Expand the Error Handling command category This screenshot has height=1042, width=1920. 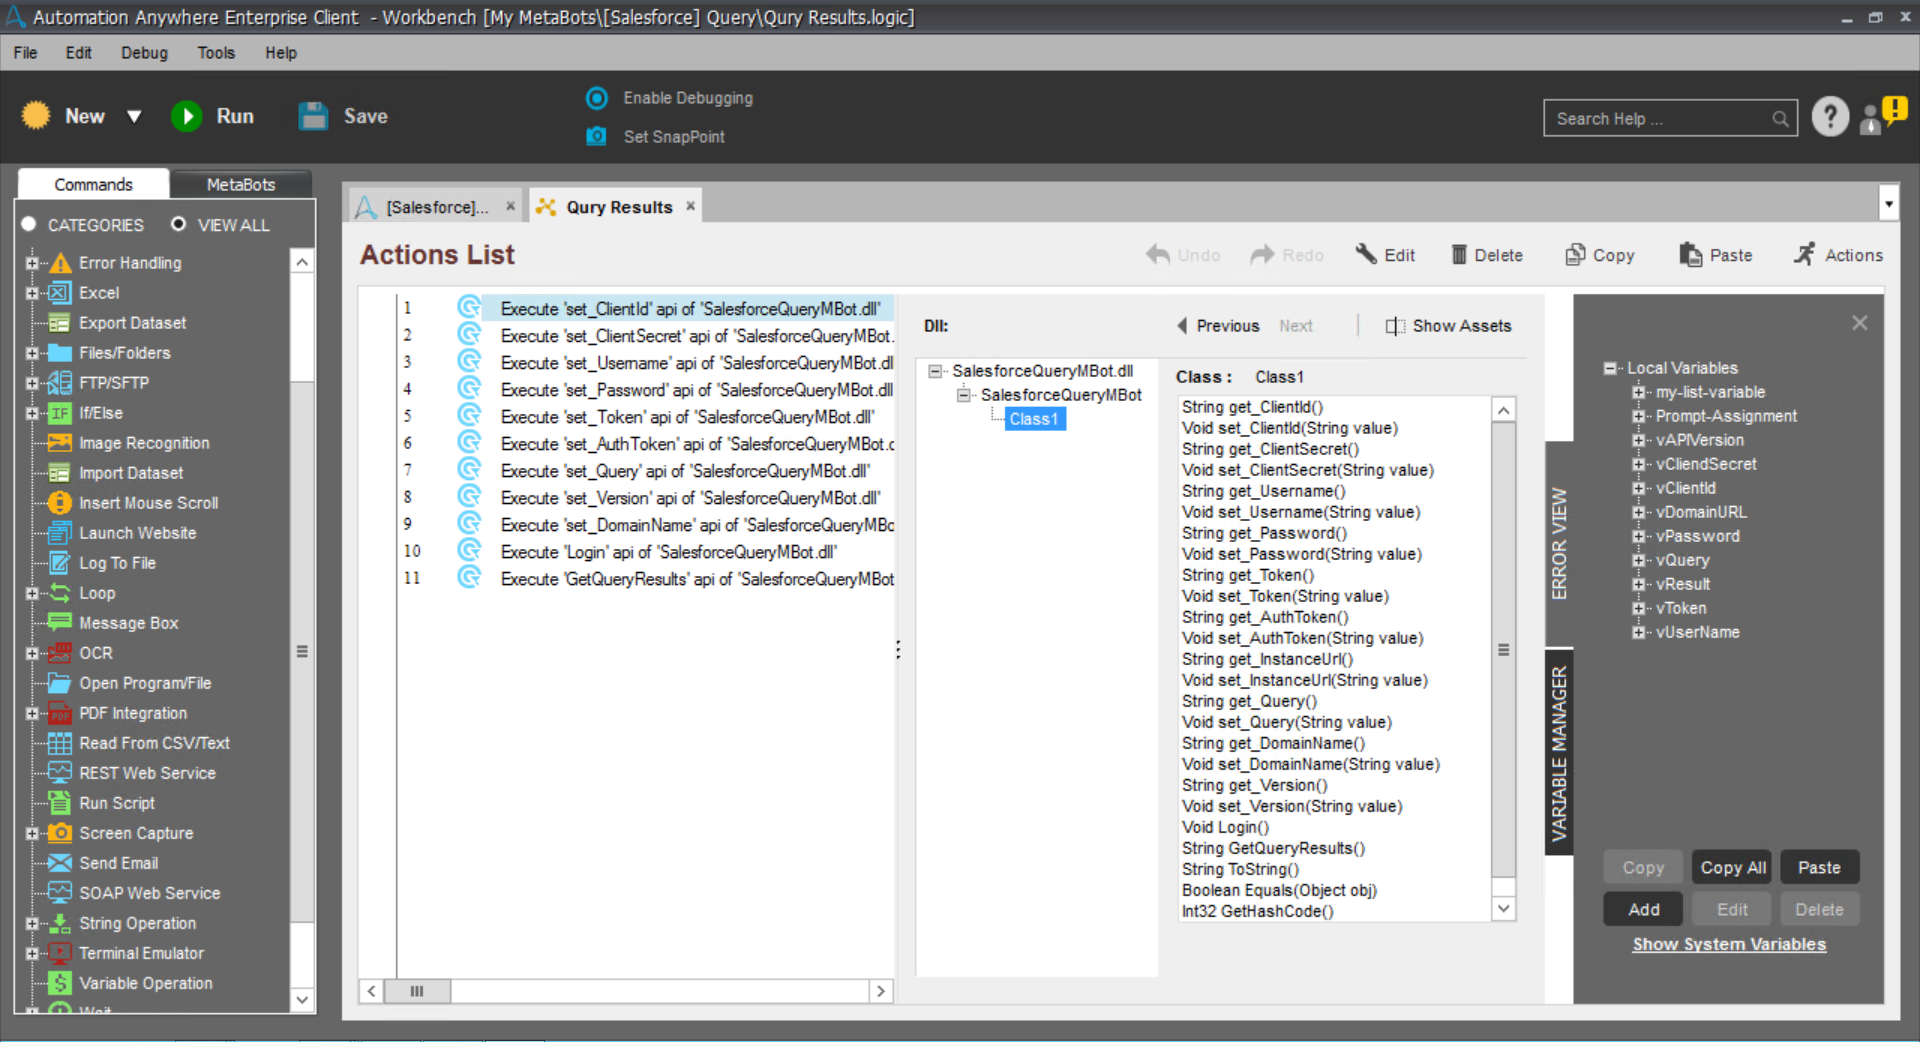[32, 263]
